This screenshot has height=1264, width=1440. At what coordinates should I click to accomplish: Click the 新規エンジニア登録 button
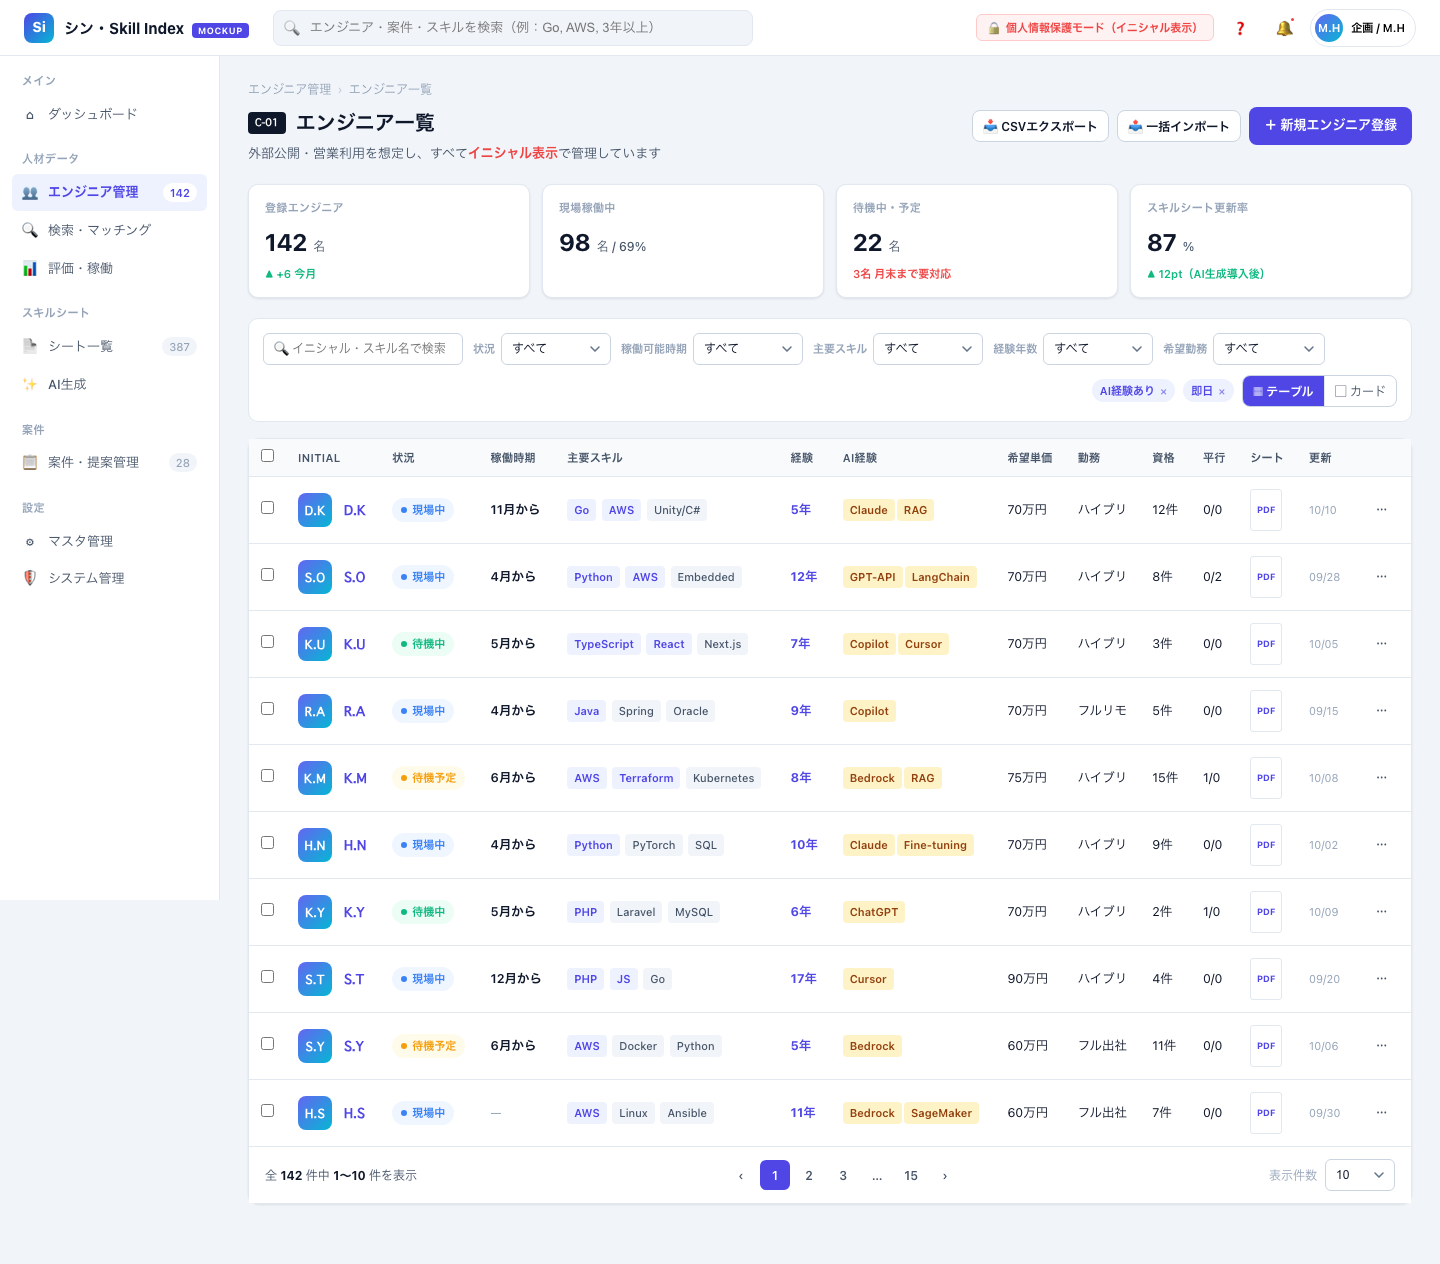[1330, 126]
